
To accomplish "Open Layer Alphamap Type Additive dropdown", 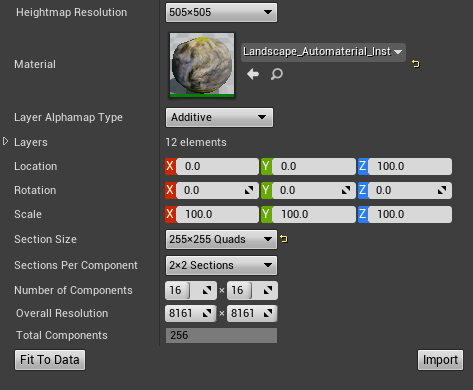I will click(219, 117).
